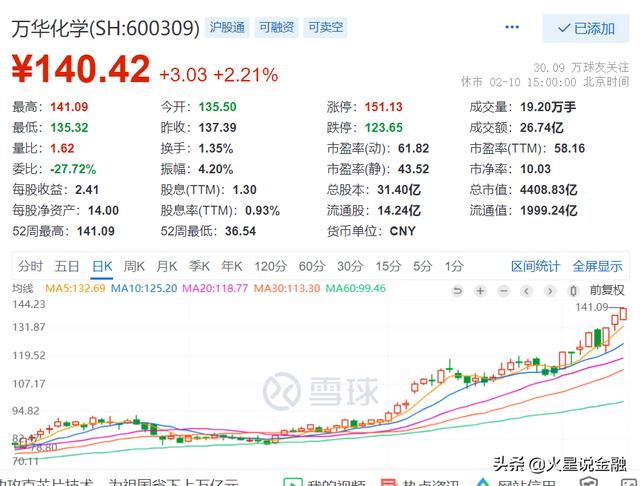Switch to the 季K chart tab

[x=199, y=266]
